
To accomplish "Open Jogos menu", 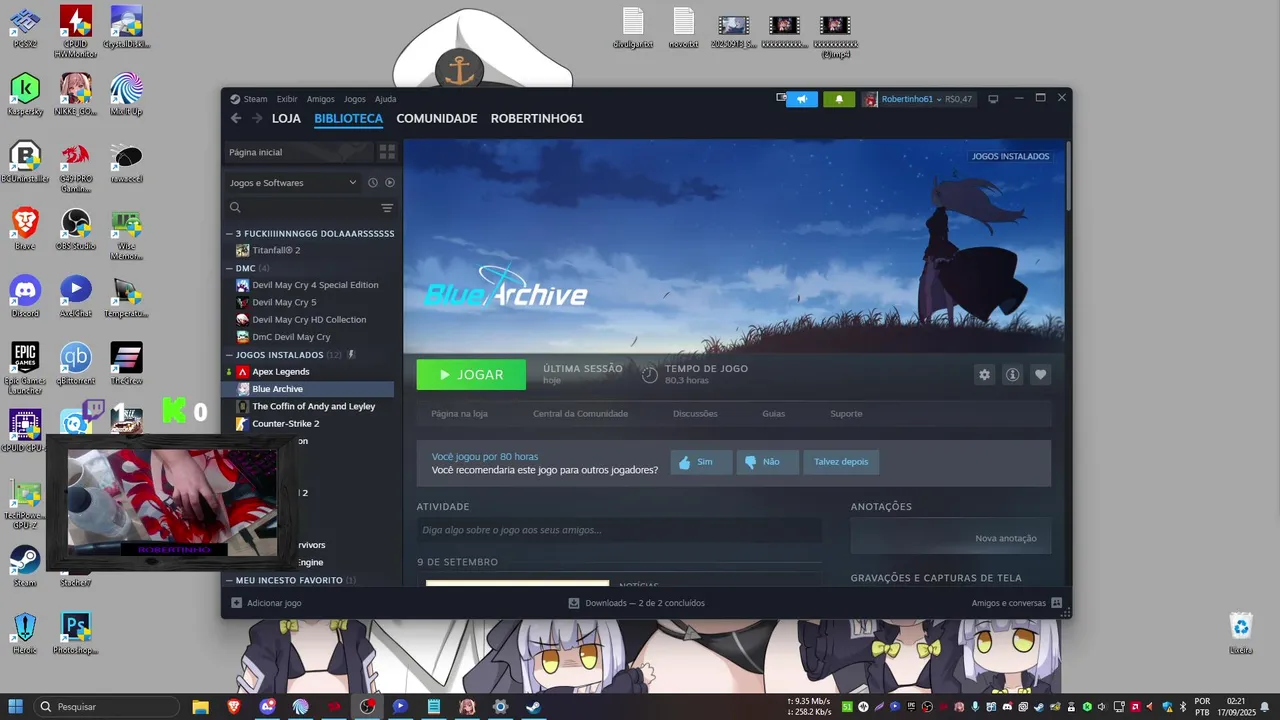I will click(355, 99).
